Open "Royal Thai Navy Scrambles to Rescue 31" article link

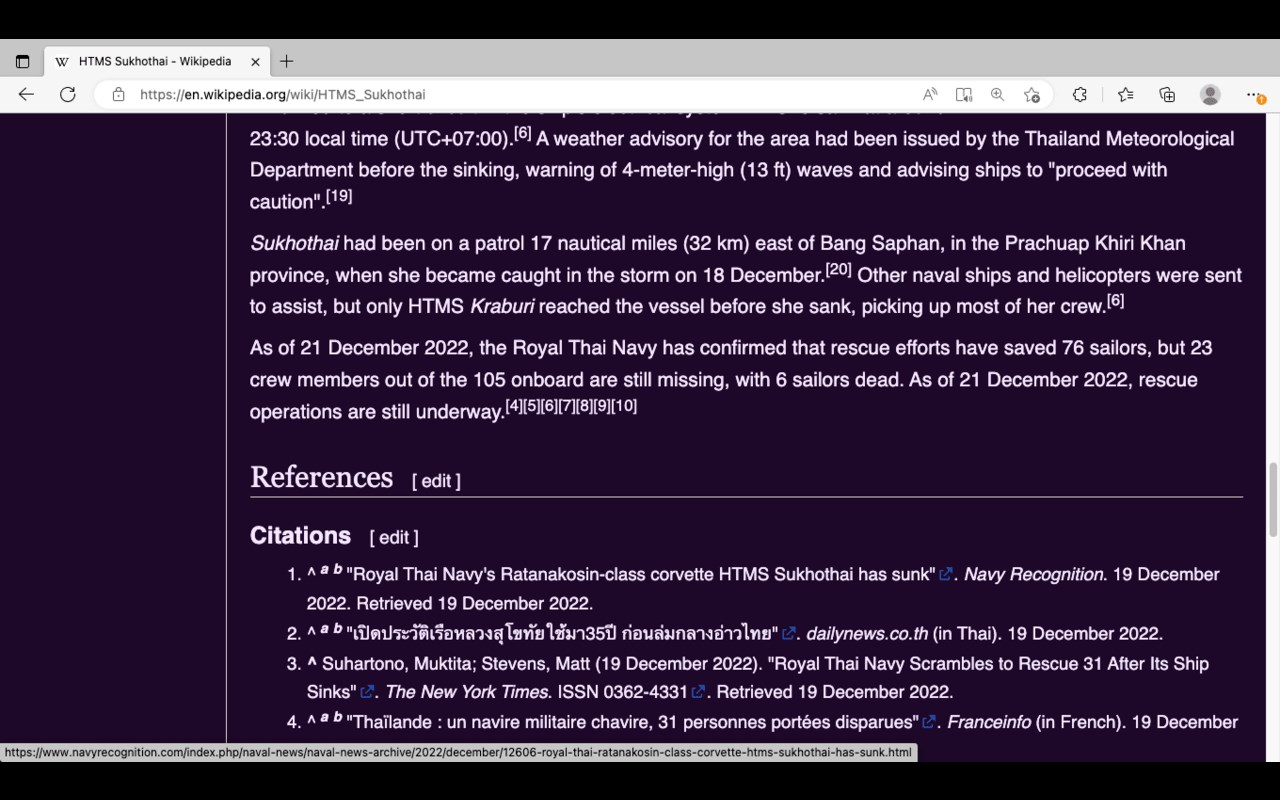(x=988, y=663)
